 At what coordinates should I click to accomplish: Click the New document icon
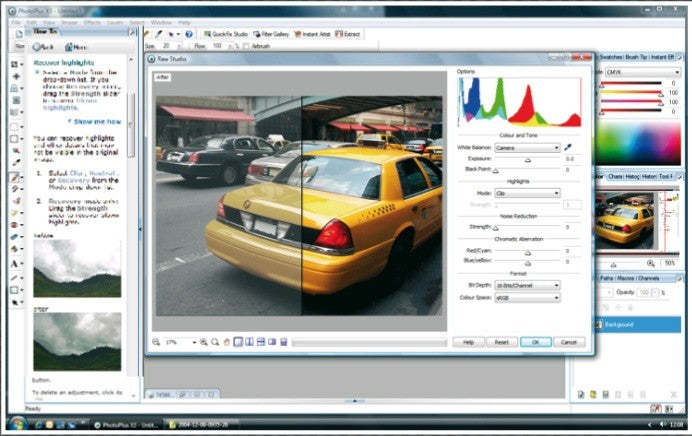(19, 34)
